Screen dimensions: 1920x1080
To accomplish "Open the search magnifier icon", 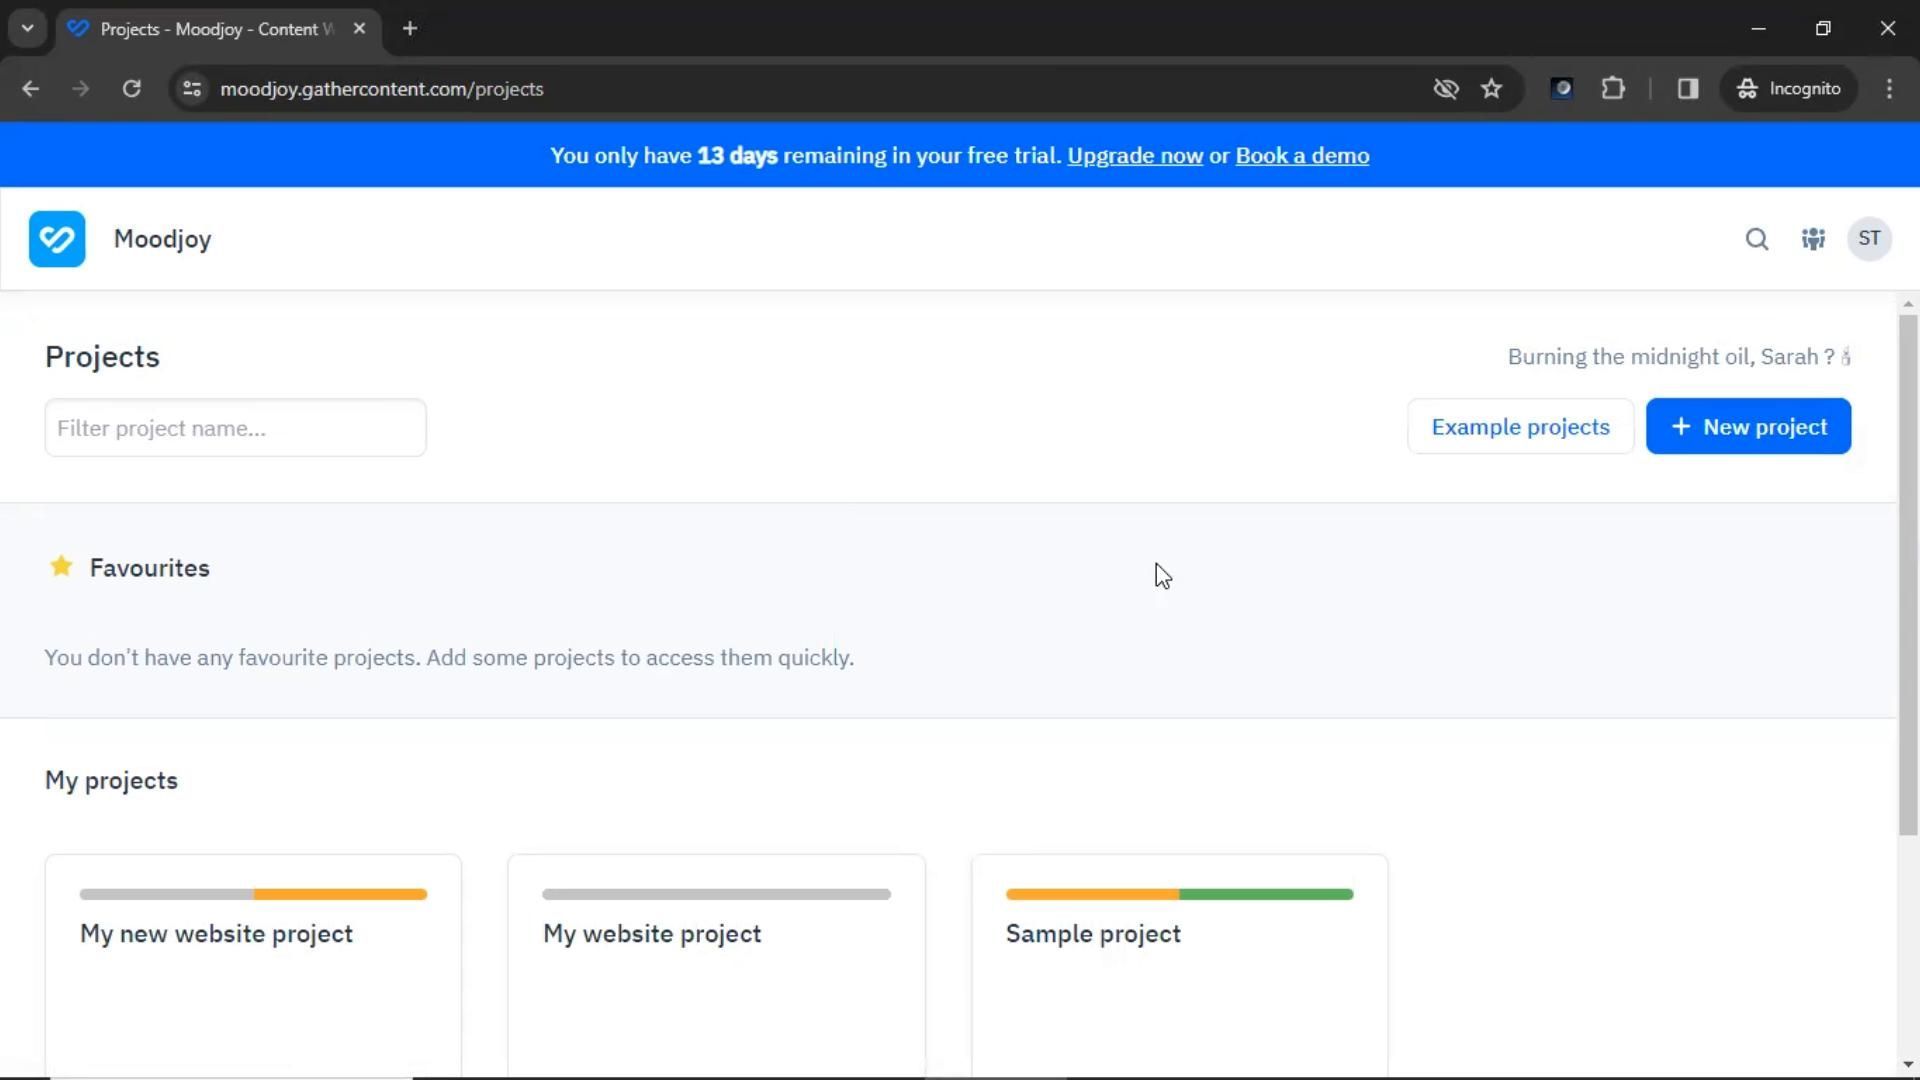I will (x=1757, y=239).
